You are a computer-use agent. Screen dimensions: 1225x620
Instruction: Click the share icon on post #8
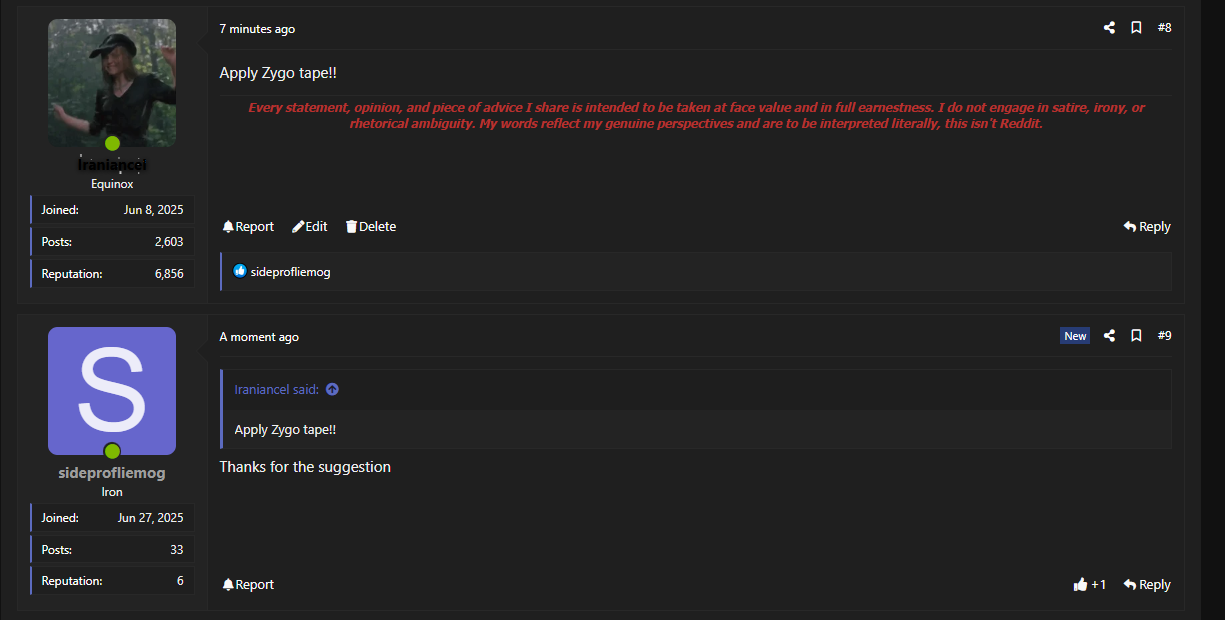tap(1109, 28)
